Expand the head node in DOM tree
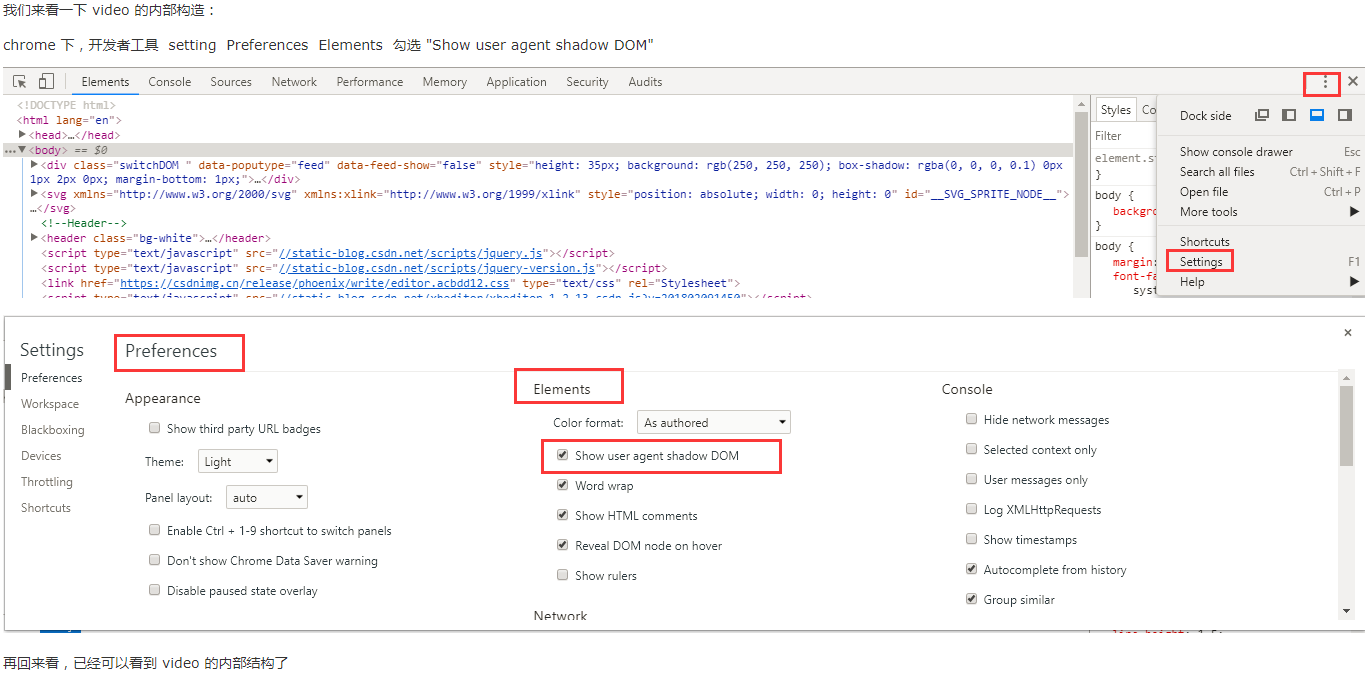The width and height of the screenshot is (1365, 673). 23,135
